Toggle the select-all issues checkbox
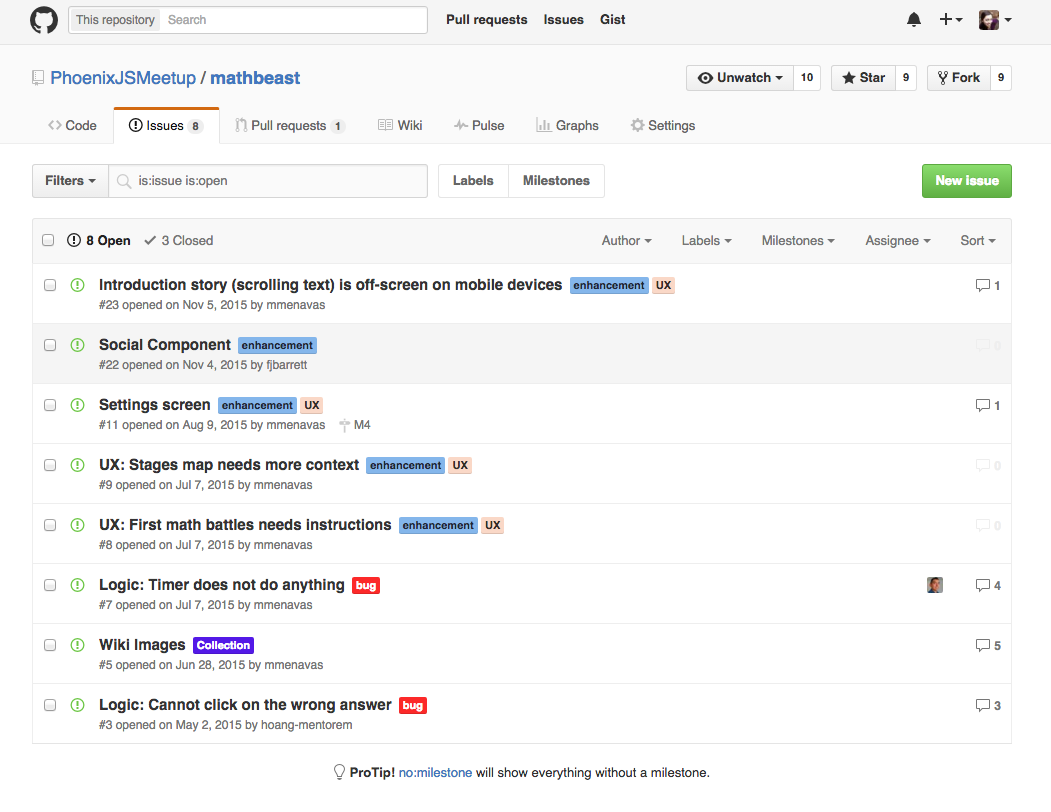This screenshot has height=812, width=1051. click(x=48, y=240)
